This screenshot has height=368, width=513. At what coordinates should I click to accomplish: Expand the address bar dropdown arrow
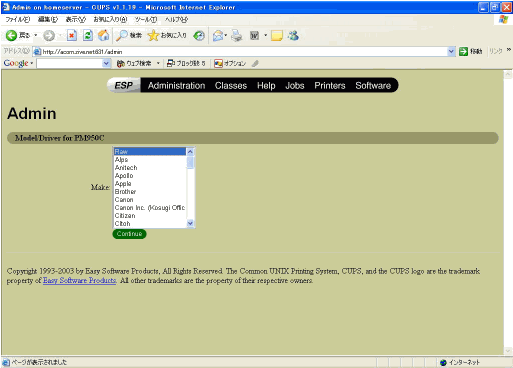tap(451, 51)
